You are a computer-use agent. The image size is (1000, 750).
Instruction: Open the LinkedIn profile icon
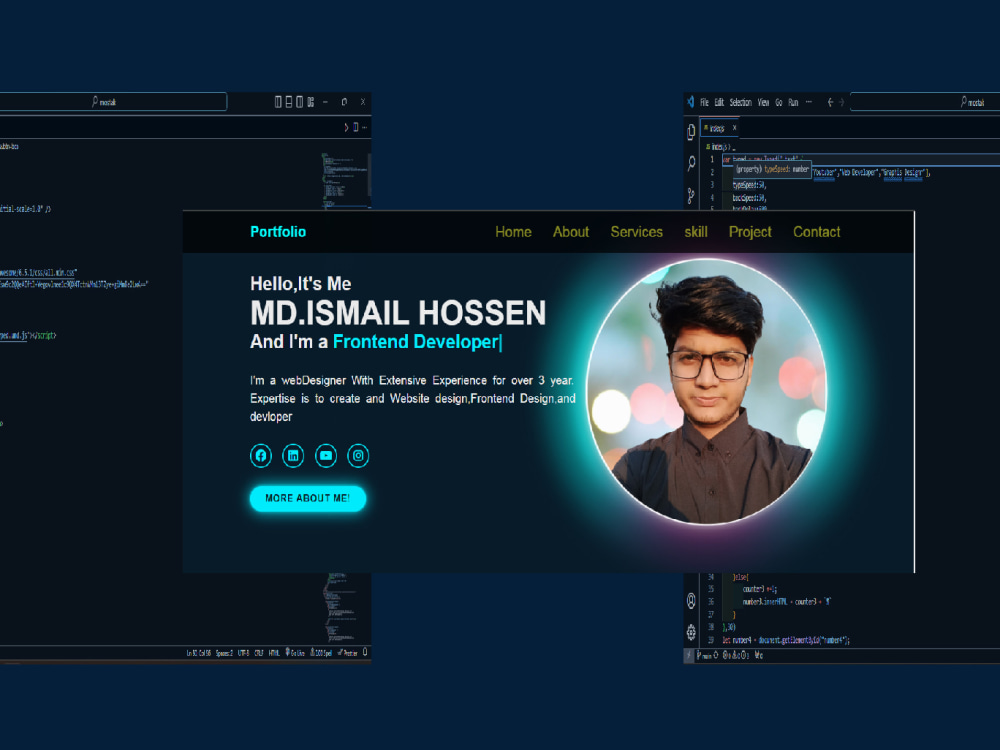tap(293, 455)
